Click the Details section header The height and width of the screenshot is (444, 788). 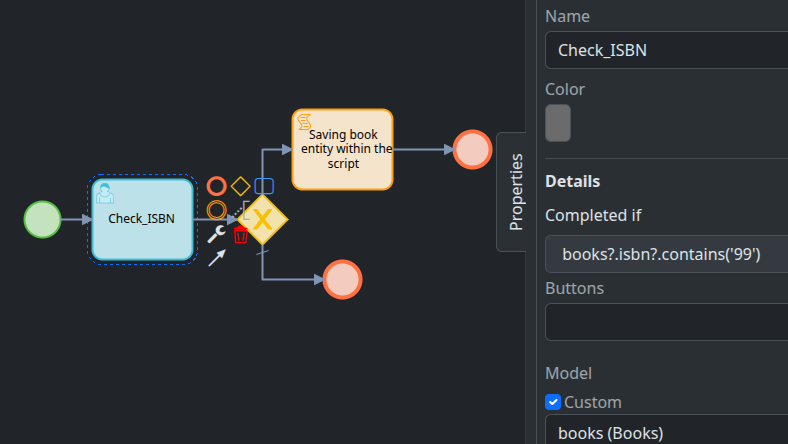[x=572, y=181]
